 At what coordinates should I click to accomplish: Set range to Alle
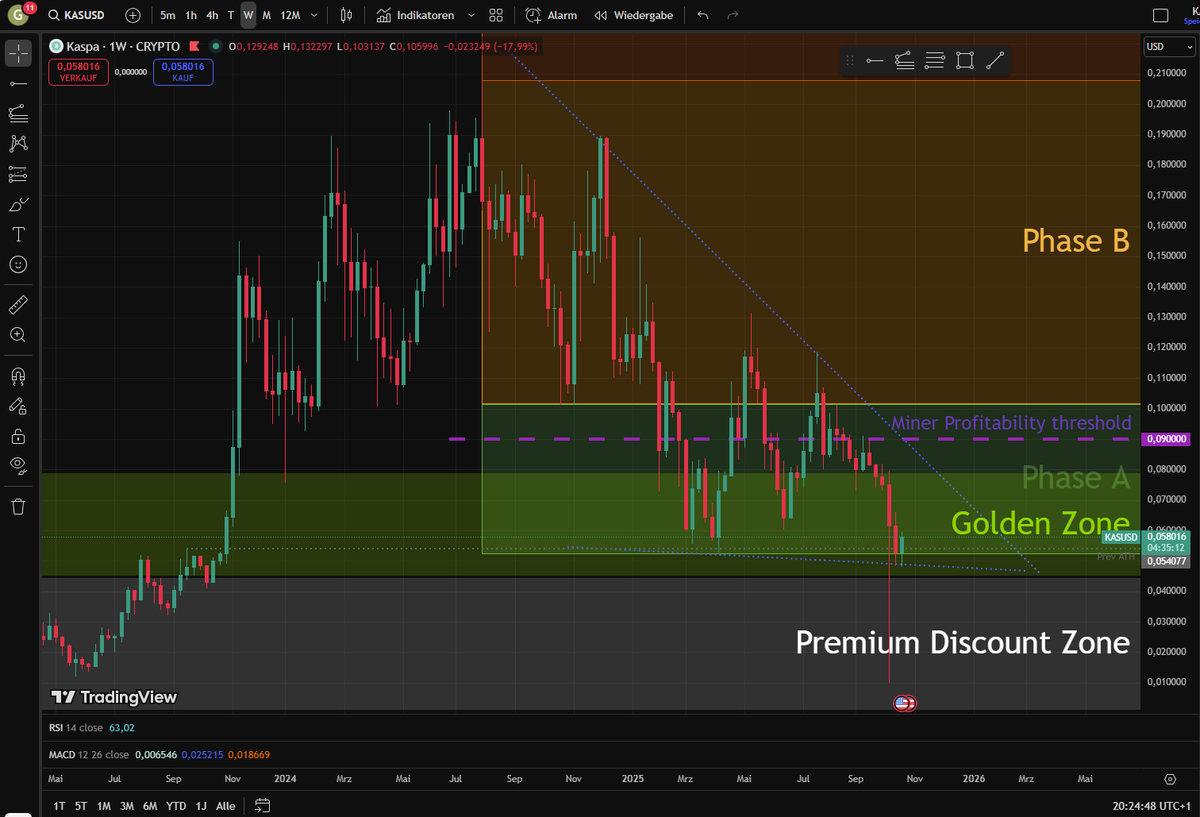point(226,805)
